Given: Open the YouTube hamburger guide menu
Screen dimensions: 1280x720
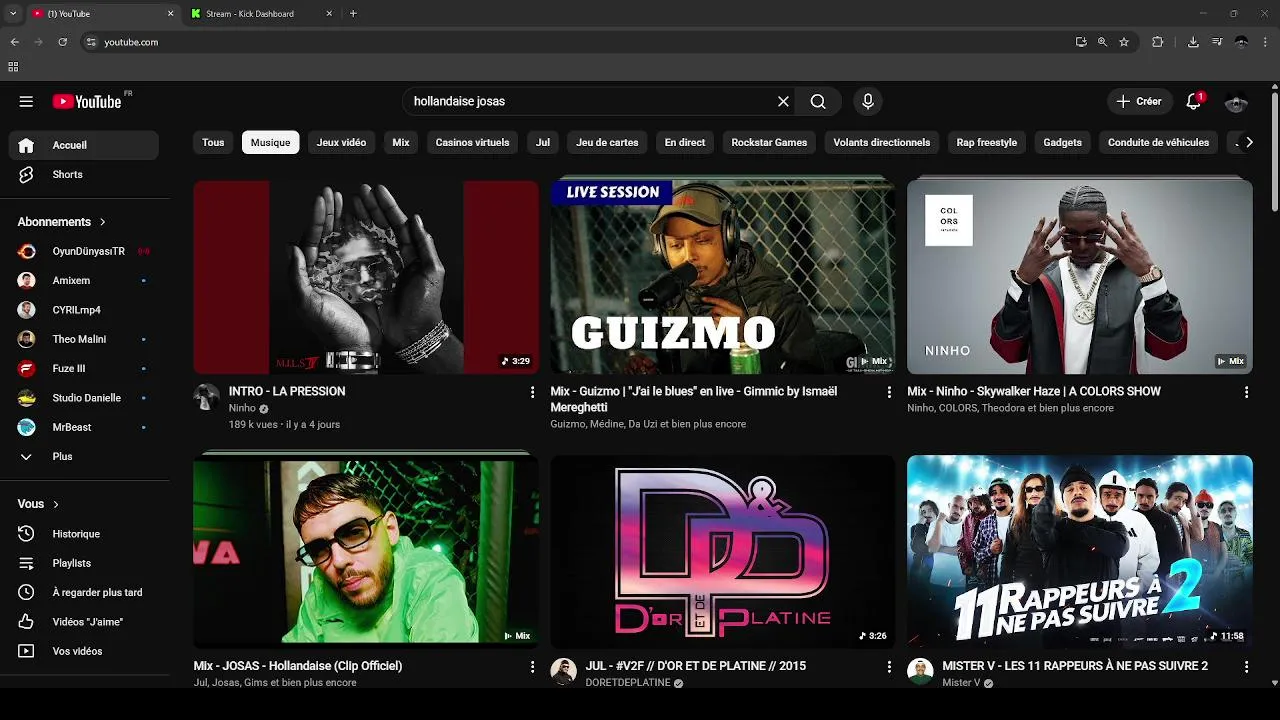Looking at the screenshot, I should [x=26, y=101].
